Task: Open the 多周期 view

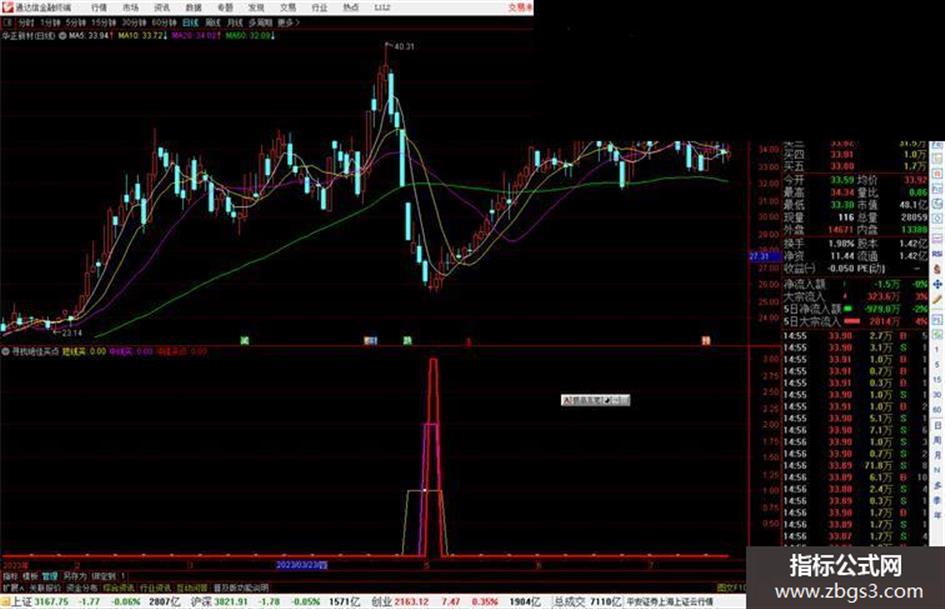Action: tap(260, 23)
